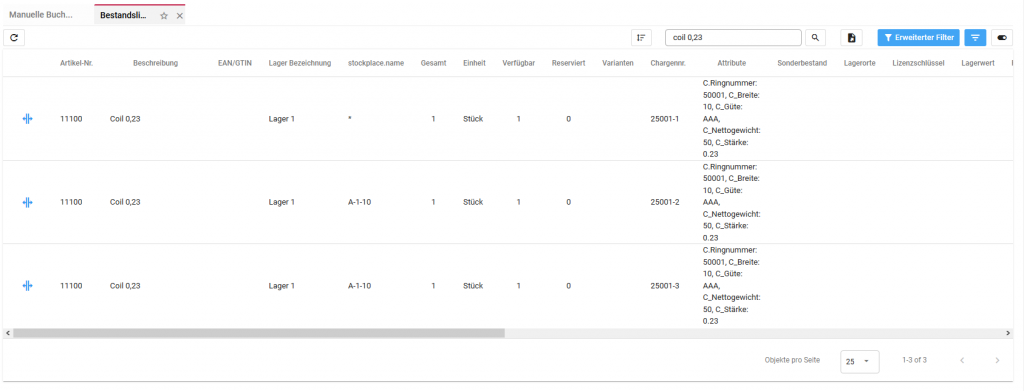Click the move icon for charge 25001-2
This screenshot has height=391, width=1024.
[x=27, y=202]
